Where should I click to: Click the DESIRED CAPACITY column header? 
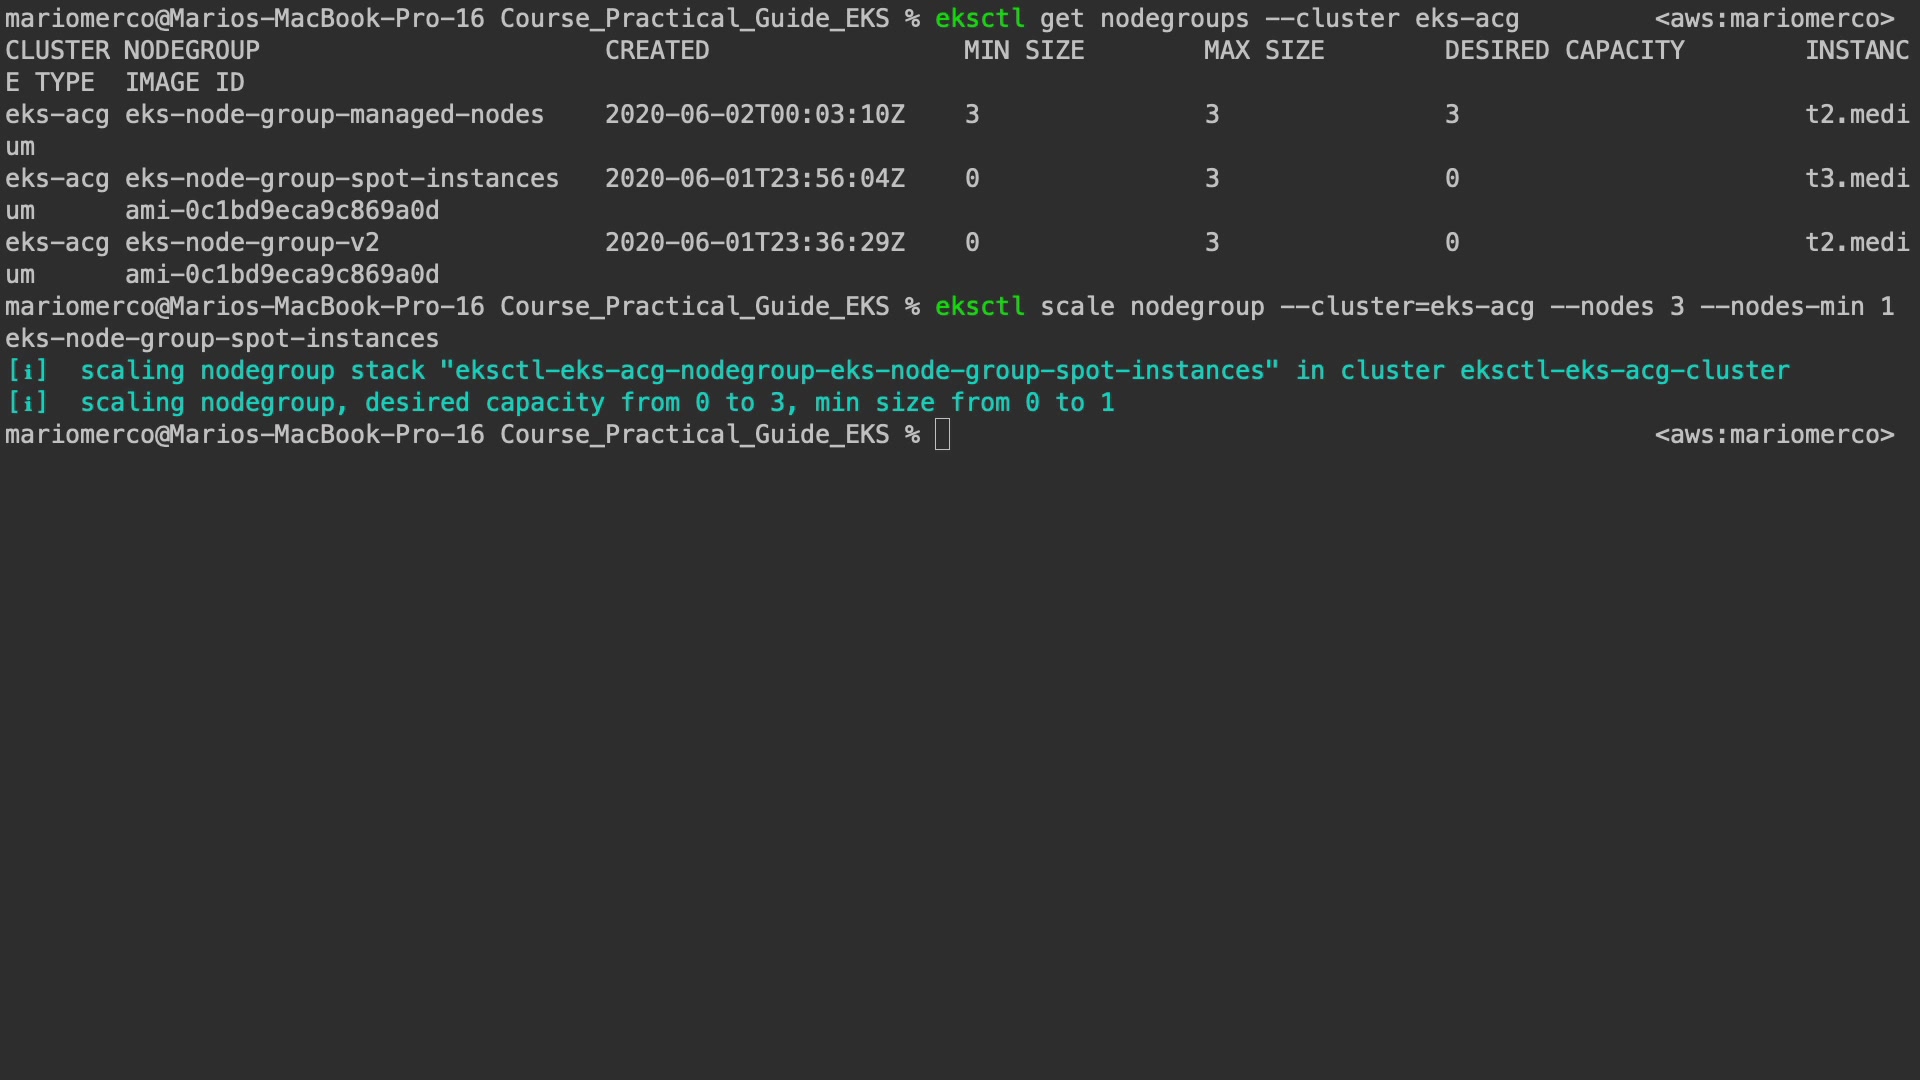pyautogui.click(x=1564, y=51)
